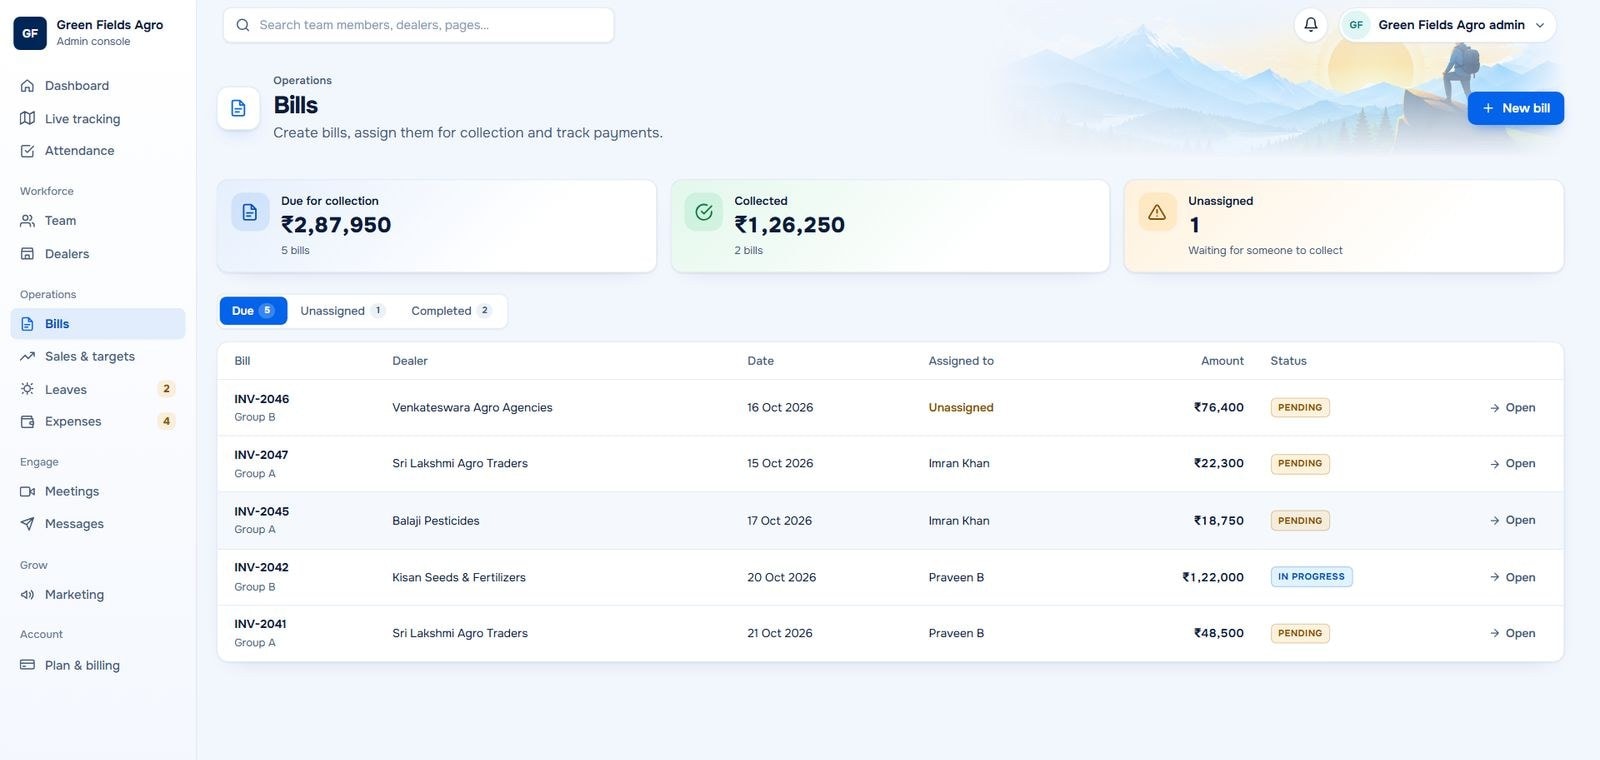Open bill INV-2041
The image size is (1600, 760).
point(1512,633)
